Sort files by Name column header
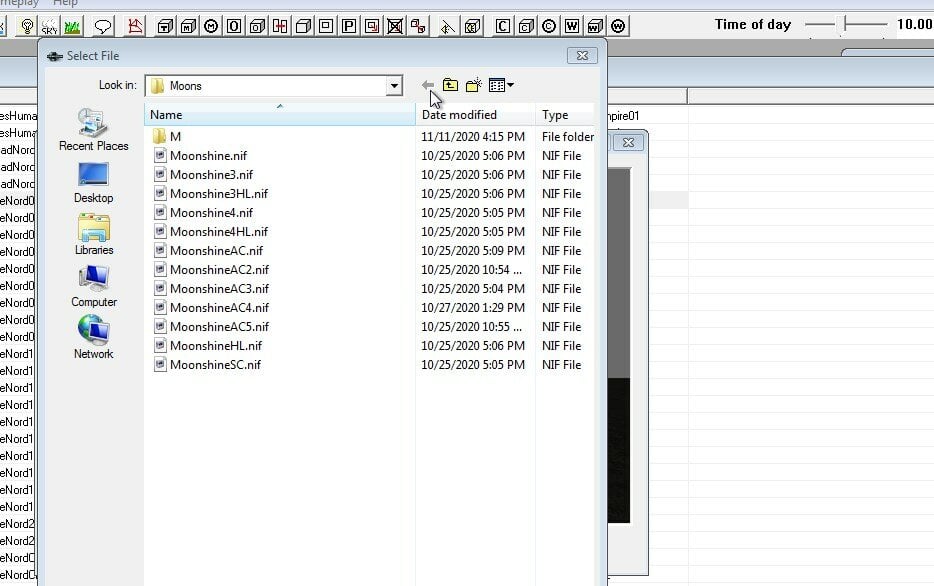The height and width of the screenshot is (586, 934). tap(279, 114)
